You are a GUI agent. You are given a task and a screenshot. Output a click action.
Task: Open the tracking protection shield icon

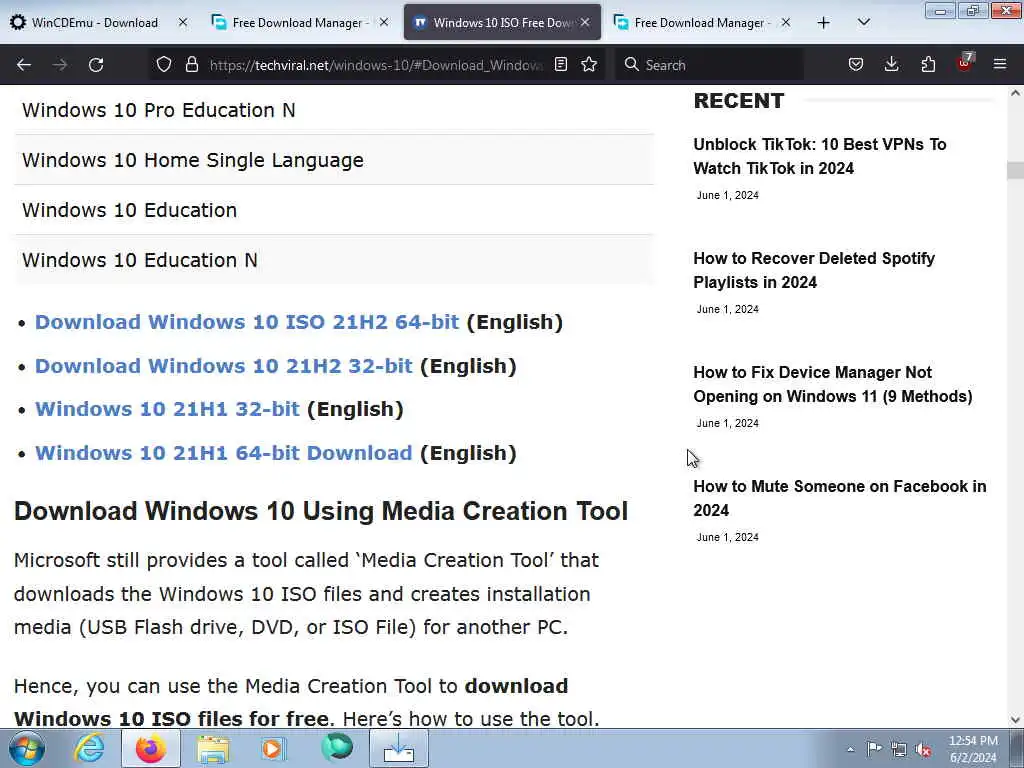tap(164, 65)
